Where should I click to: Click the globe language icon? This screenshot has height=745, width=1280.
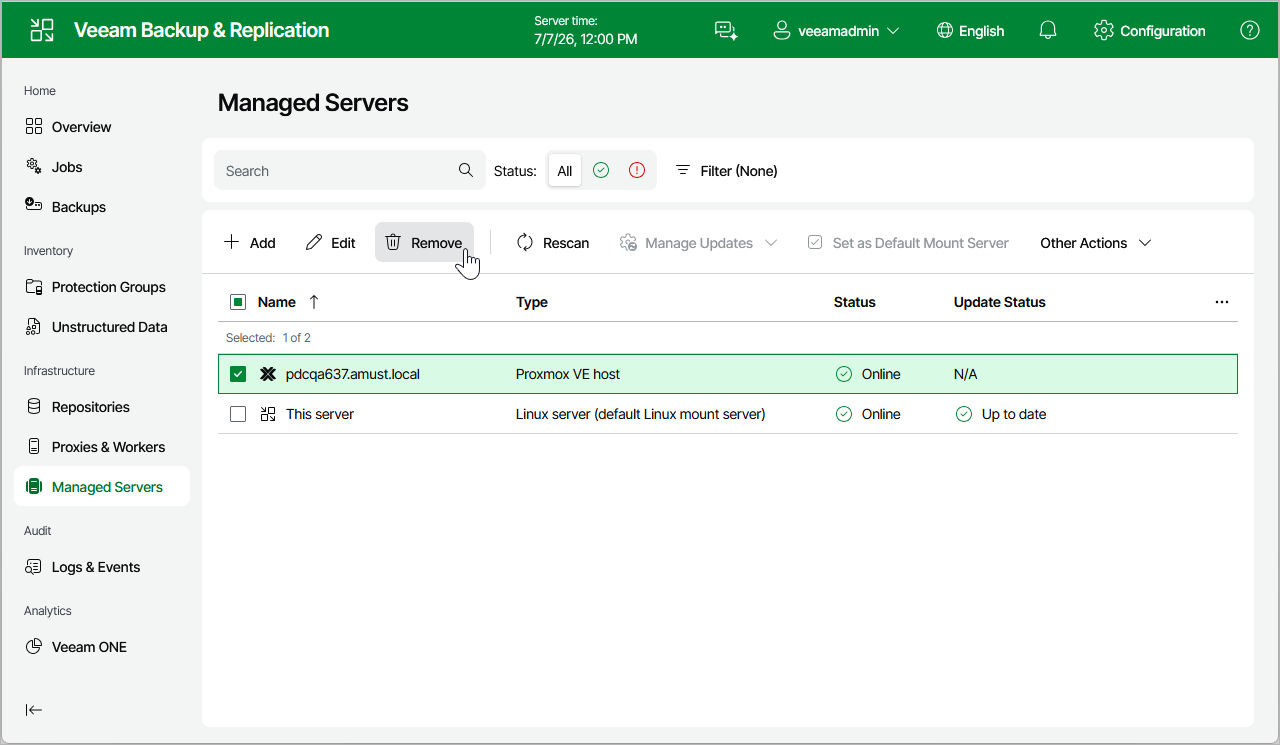[945, 30]
